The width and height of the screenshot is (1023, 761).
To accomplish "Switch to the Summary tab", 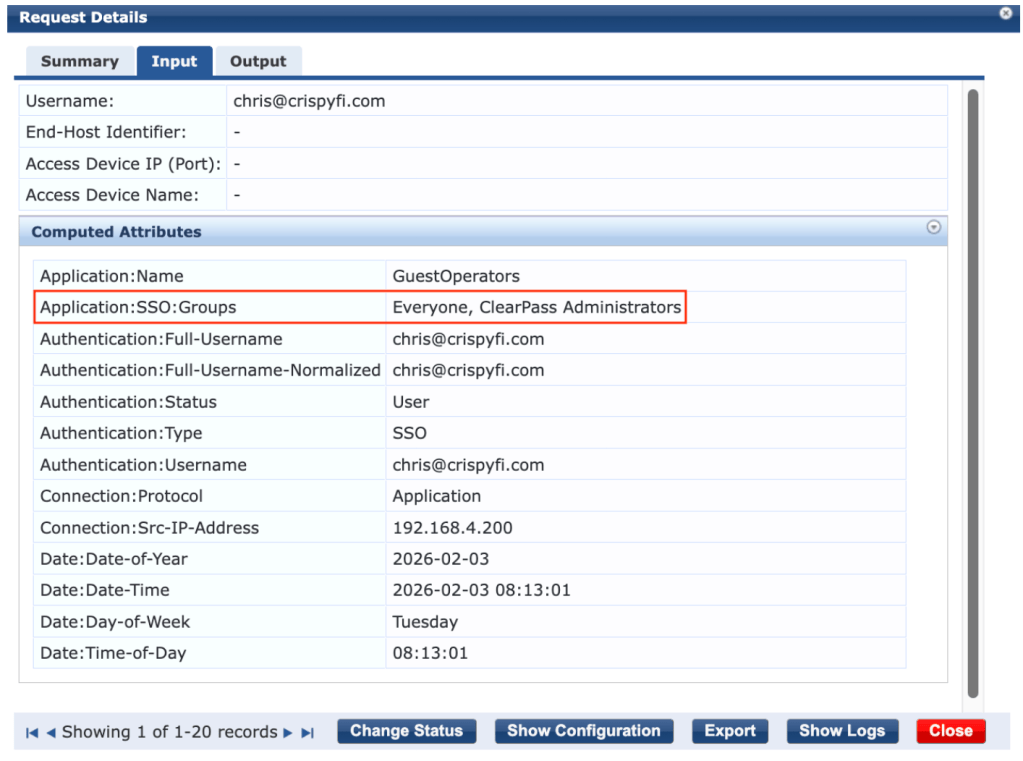I will pyautogui.click(x=79, y=61).
